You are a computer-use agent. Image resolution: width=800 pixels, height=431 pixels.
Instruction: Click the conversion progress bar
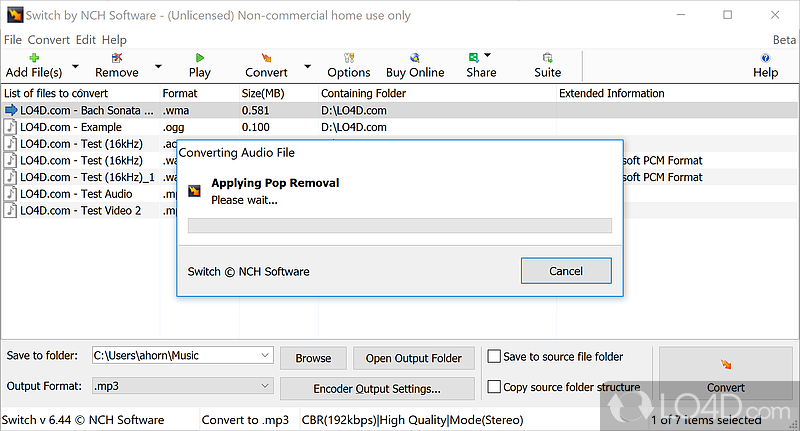399,226
